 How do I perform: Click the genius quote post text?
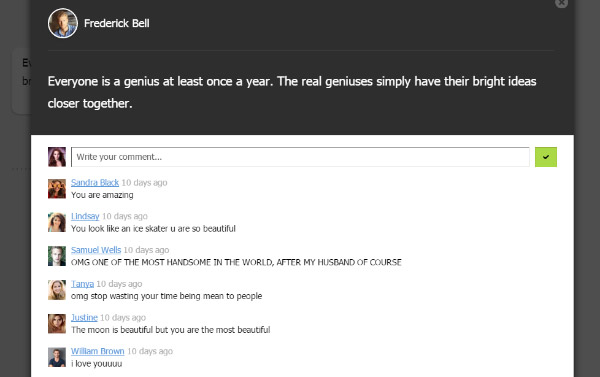coord(292,92)
